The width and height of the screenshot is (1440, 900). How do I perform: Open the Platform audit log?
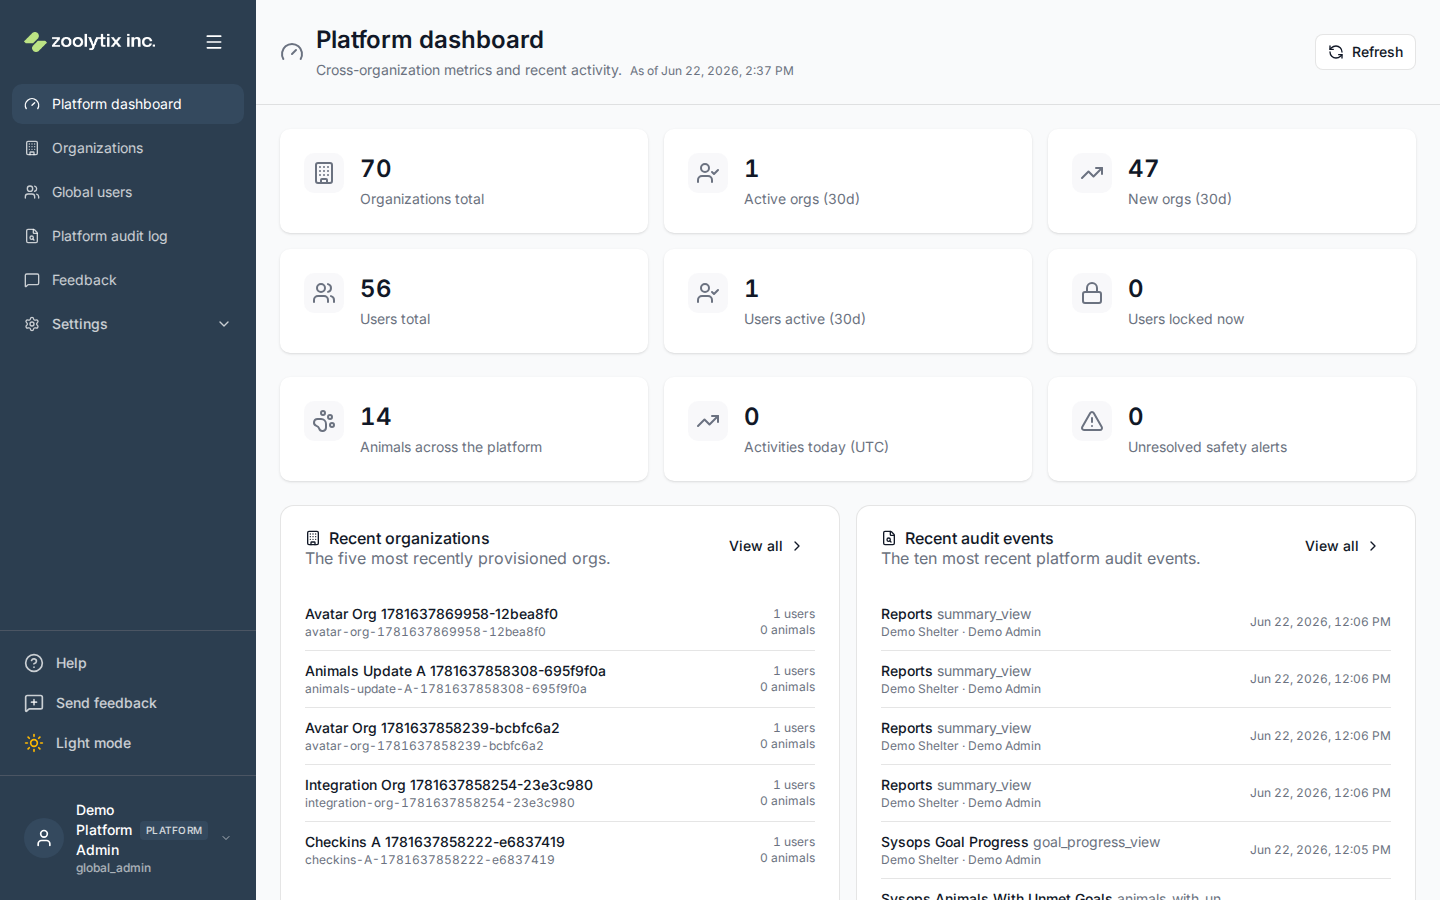128,236
